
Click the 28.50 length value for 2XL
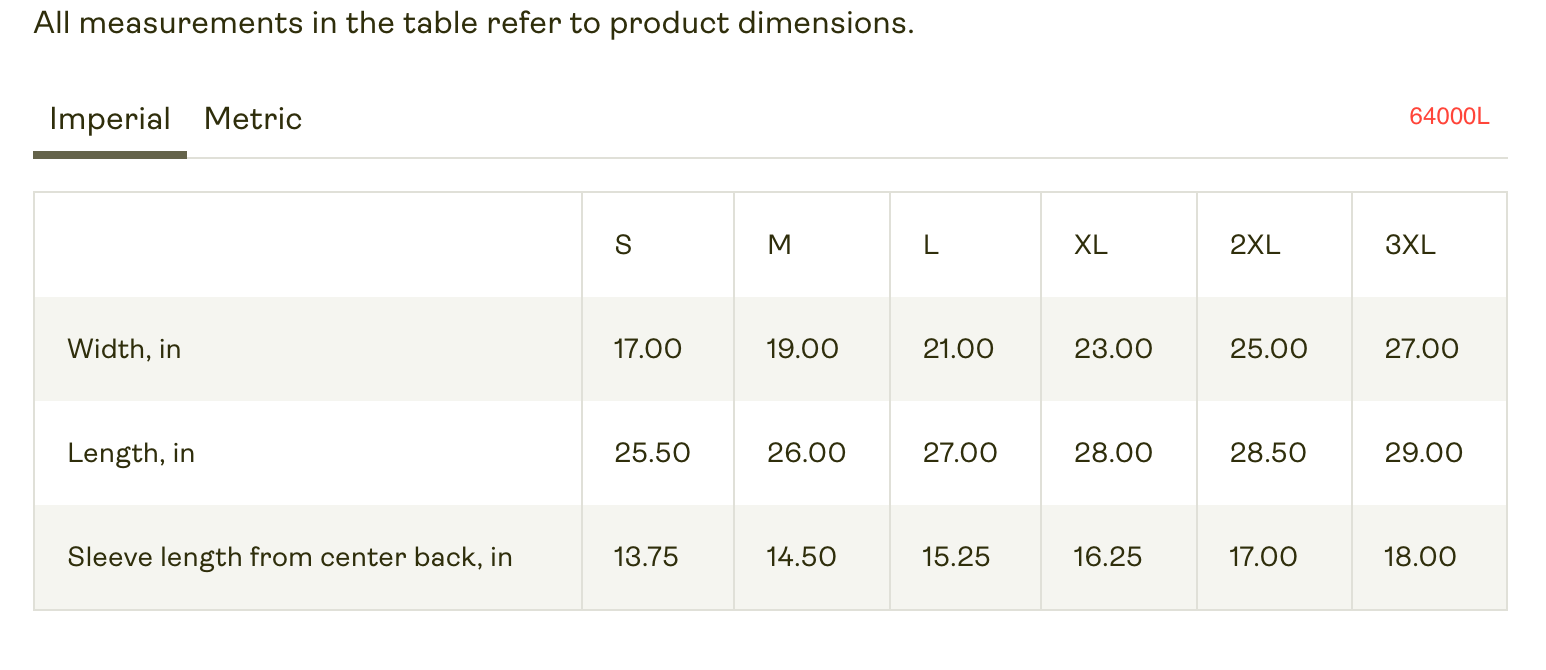pyautogui.click(x=1268, y=453)
